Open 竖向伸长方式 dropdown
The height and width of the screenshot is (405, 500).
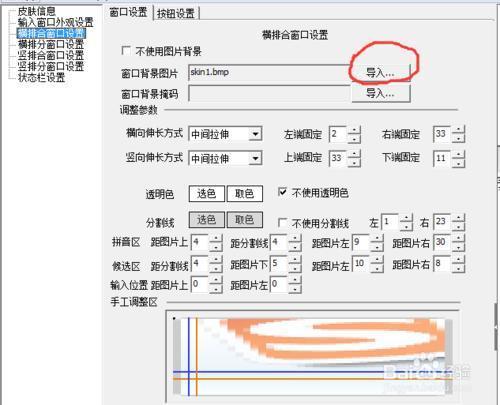[255, 158]
